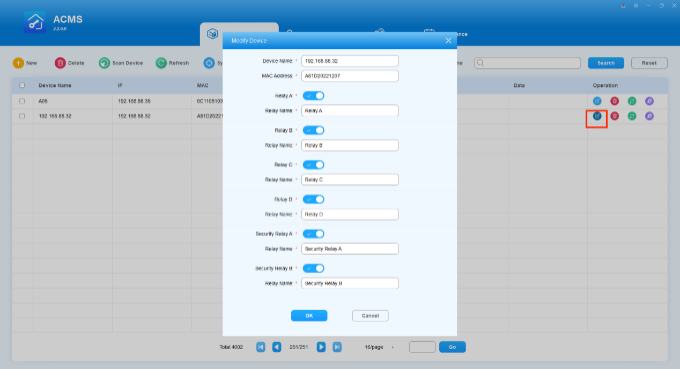The width and height of the screenshot is (680, 369).
Task: Click the edit icon for device 192.168.88.32
Action: (597, 116)
